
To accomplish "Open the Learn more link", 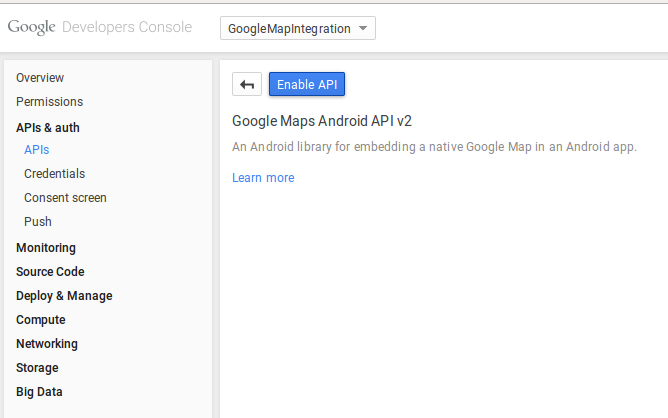I will click(263, 178).
